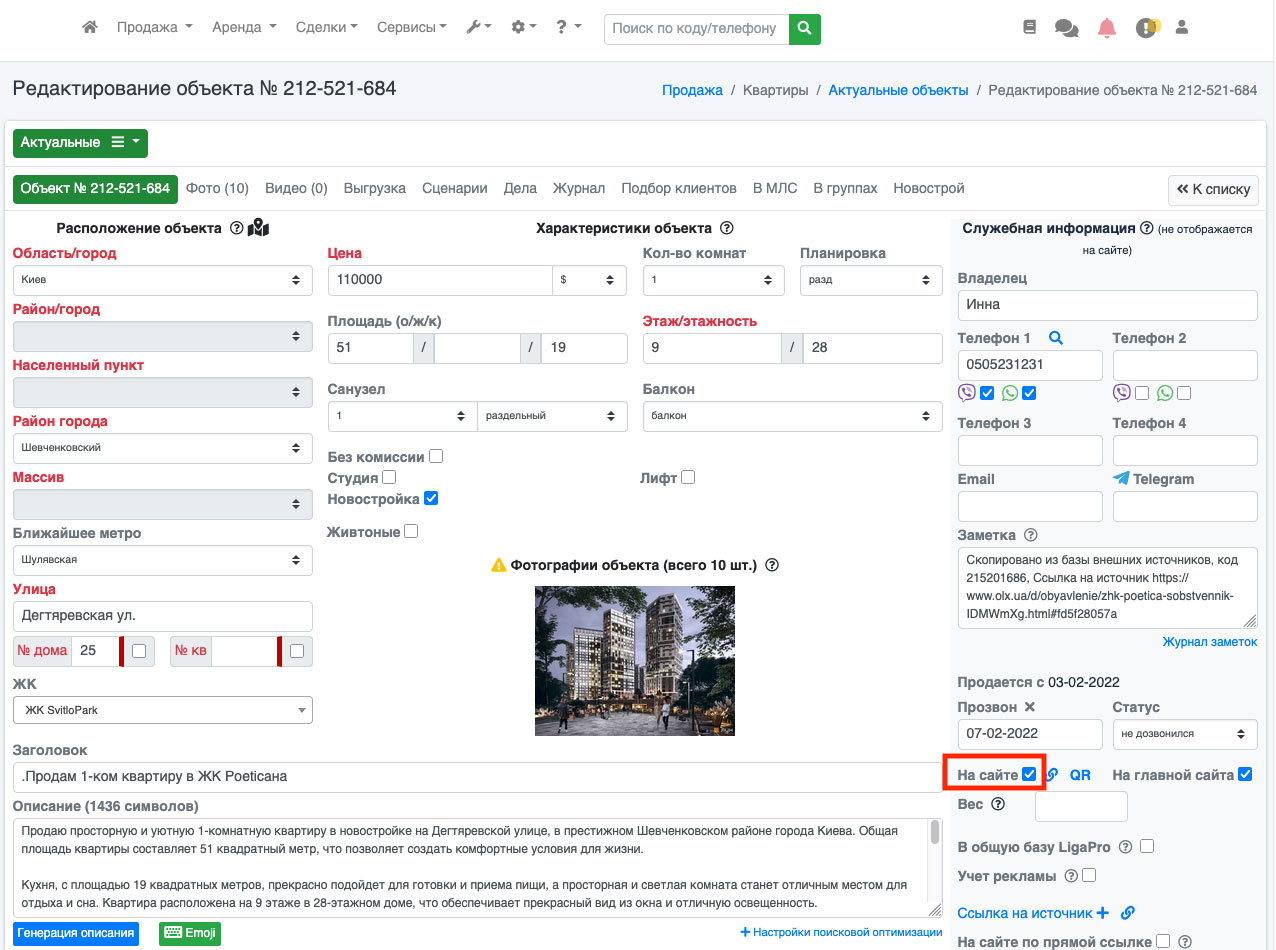Click the user profile icon
This screenshot has width=1276, height=950.
click(x=1181, y=28)
